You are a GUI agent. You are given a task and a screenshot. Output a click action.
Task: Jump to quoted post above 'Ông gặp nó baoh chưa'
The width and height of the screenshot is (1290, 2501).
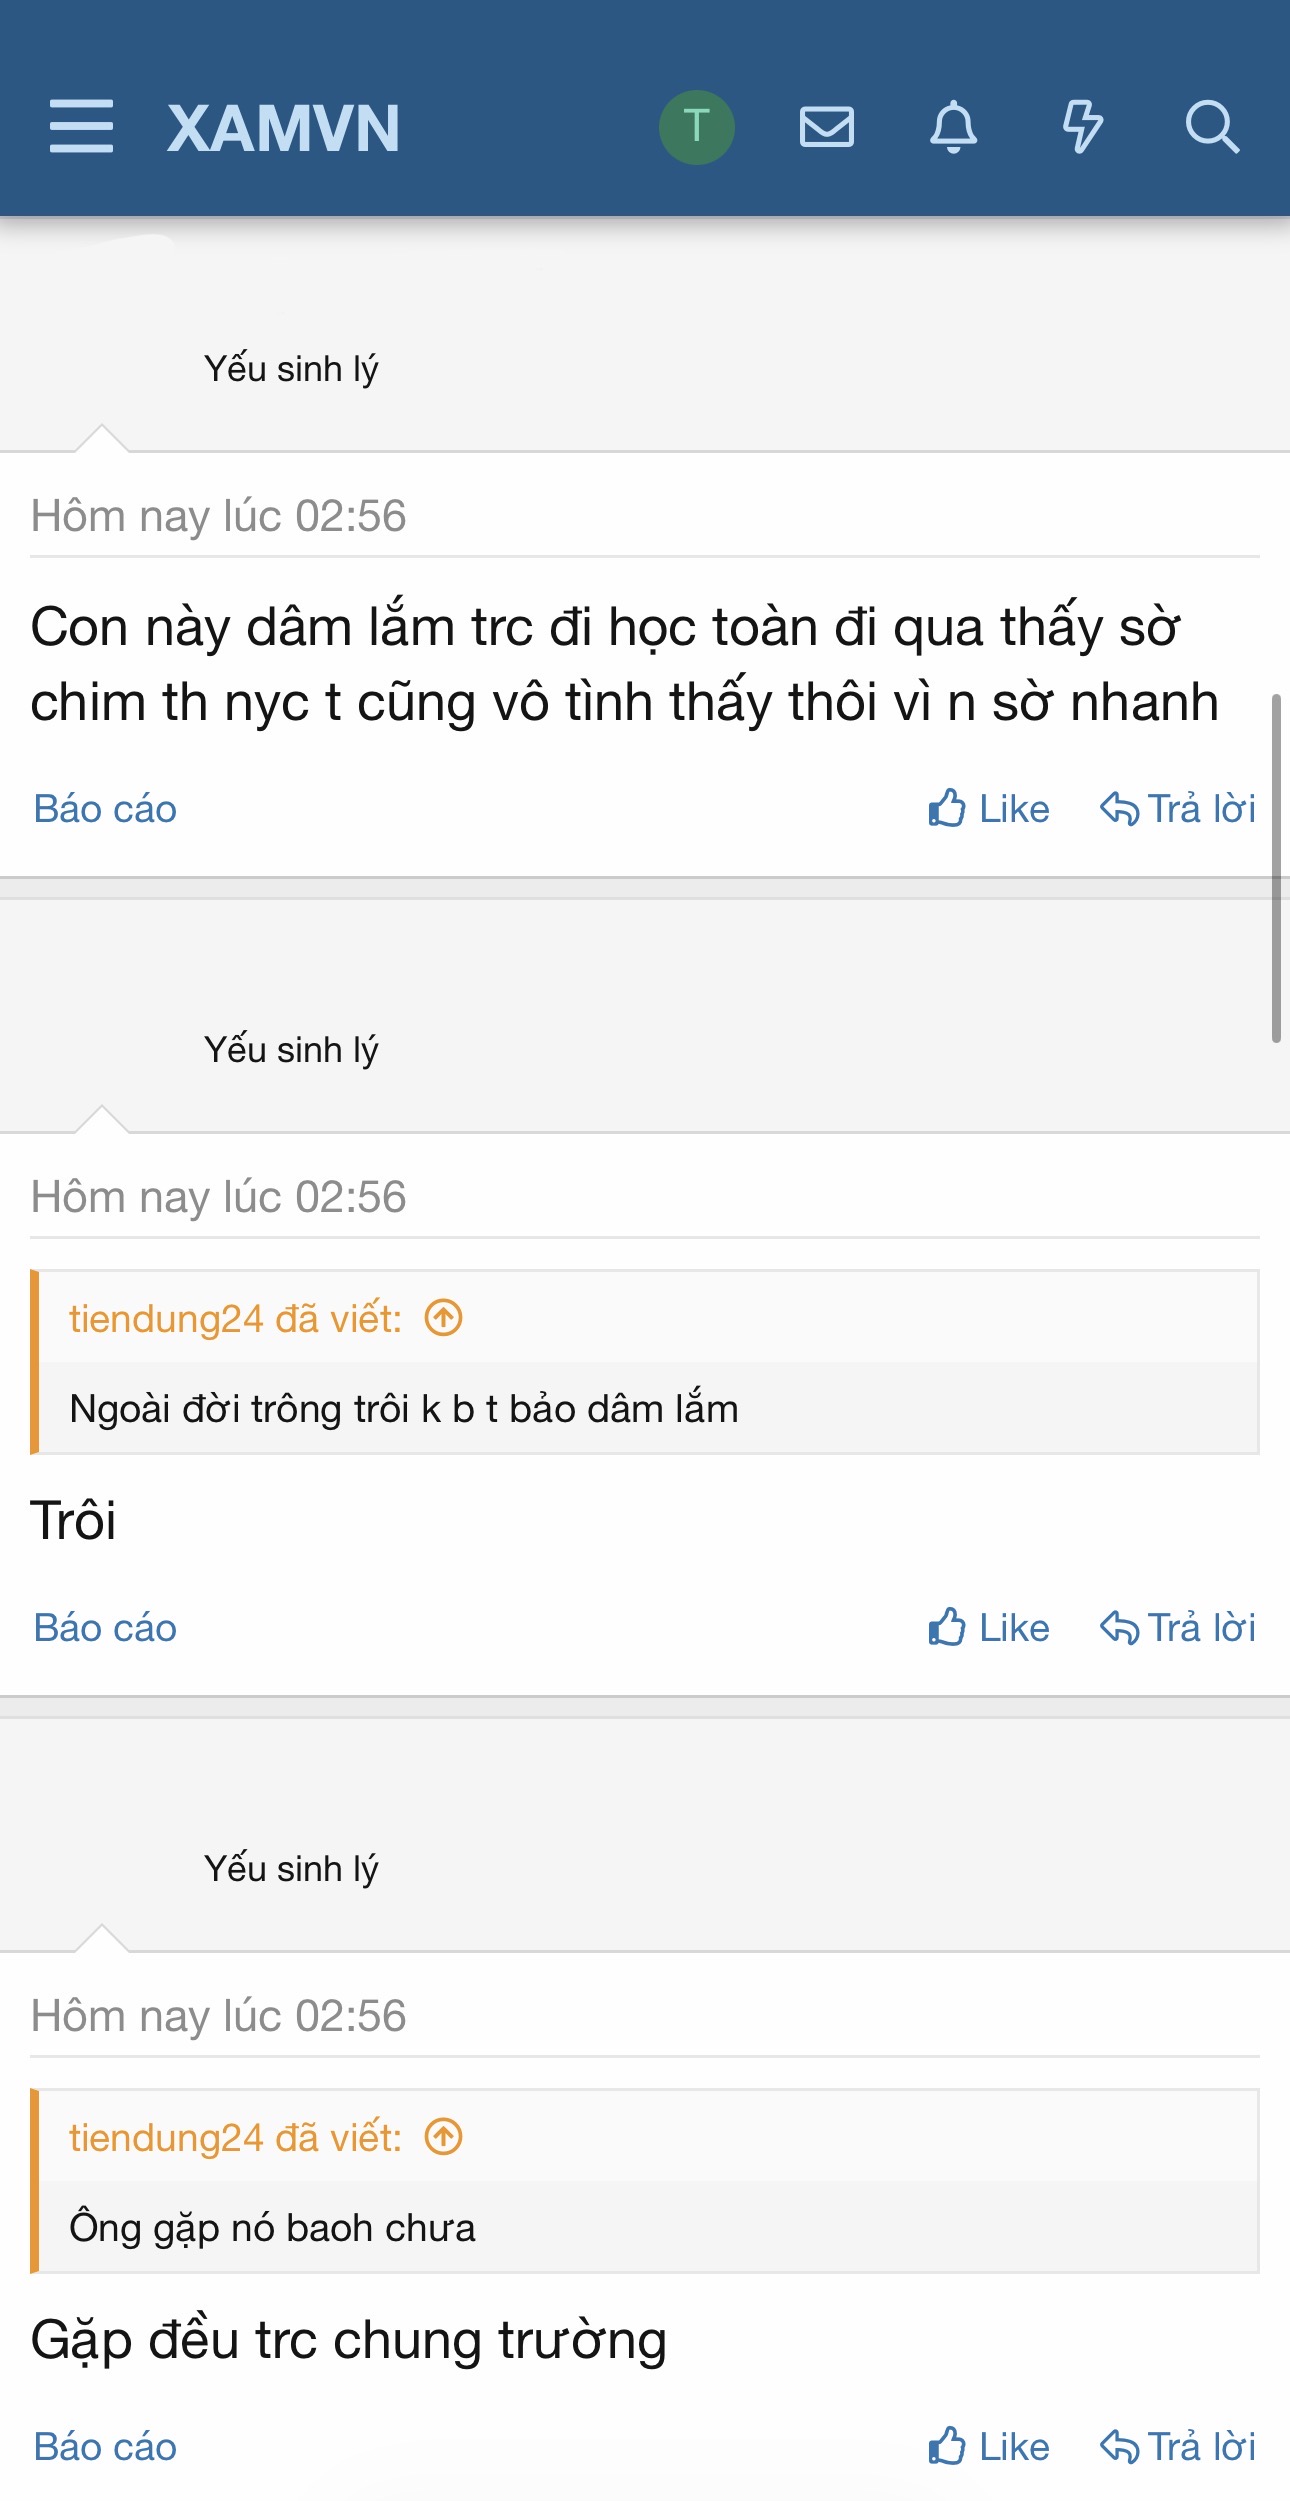[x=443, y=2137]
